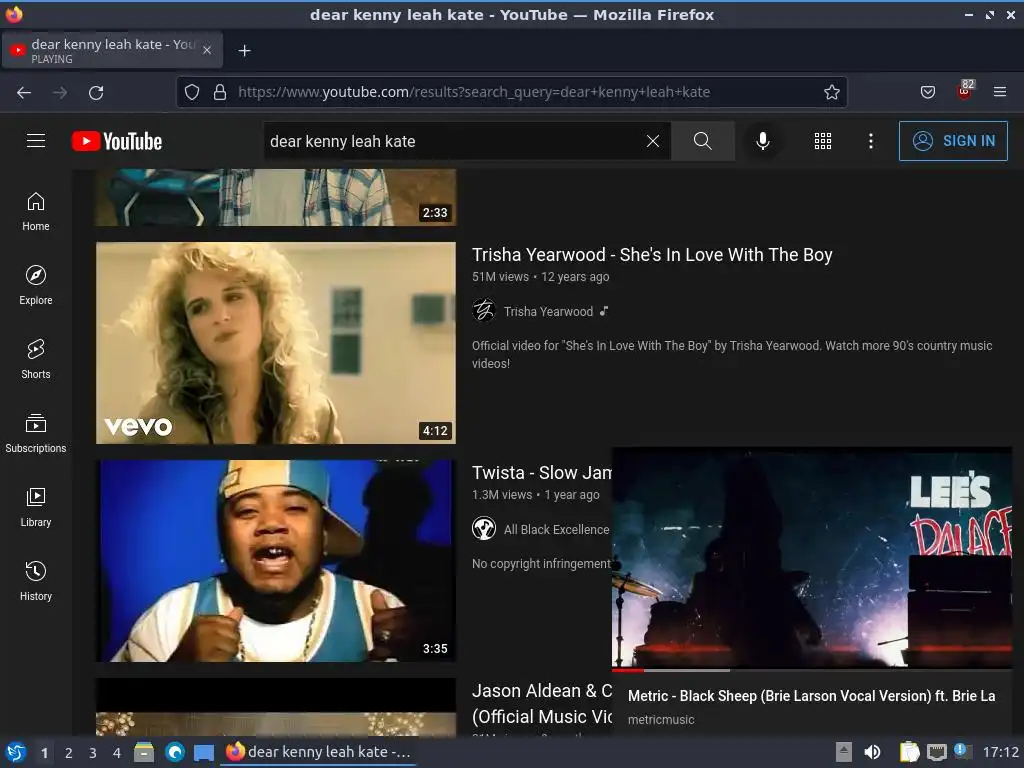
Task: Open the YouTube apps grid icon
Action: click(x=823, y=141)
